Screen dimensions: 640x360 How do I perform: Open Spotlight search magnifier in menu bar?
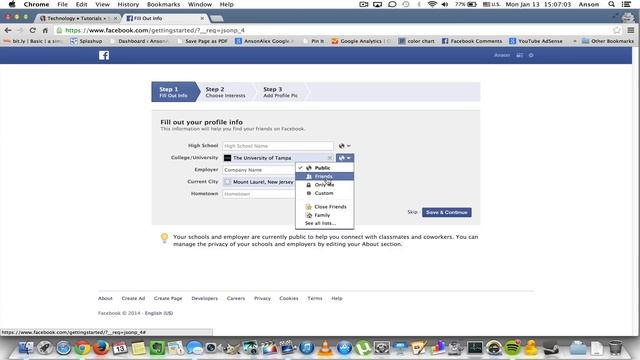click(611, 4)
